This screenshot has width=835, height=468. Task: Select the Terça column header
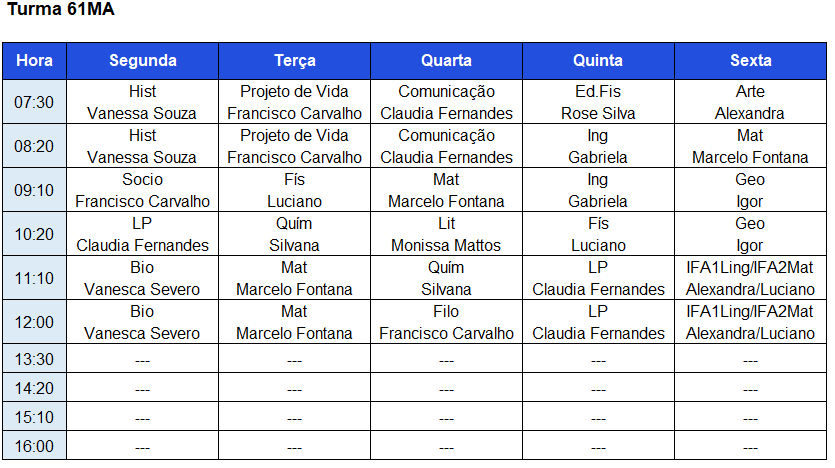tap(294, 61)
